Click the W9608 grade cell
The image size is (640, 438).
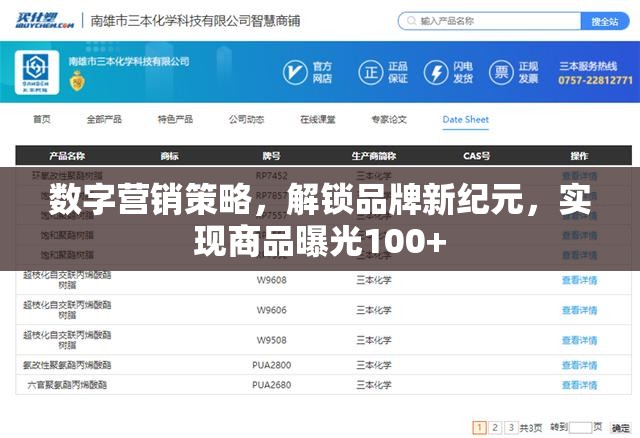click(271, 280)
